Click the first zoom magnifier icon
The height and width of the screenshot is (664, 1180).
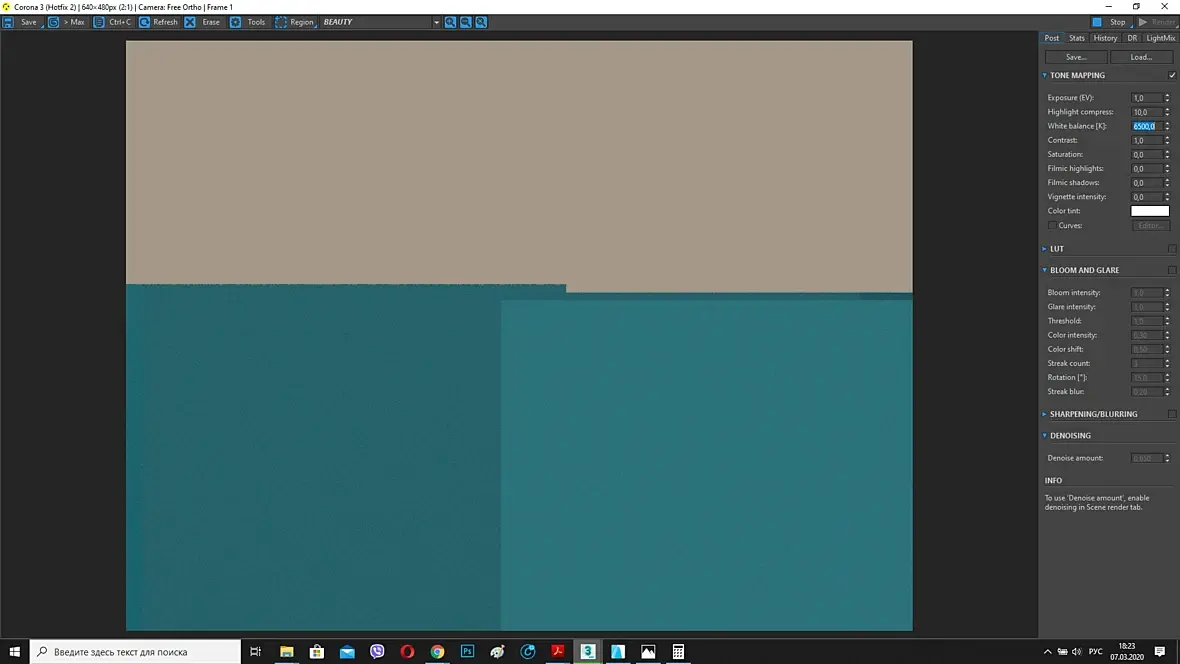coord(450,23)
